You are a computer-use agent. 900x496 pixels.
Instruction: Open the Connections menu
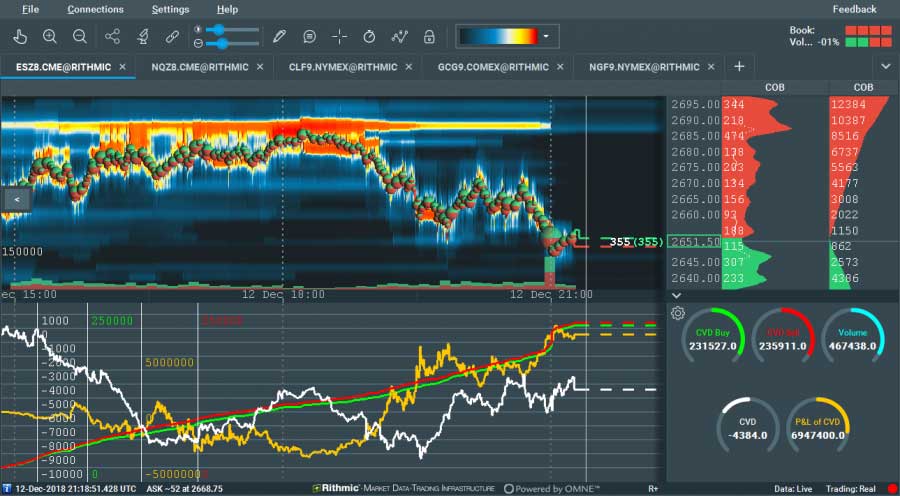coord(95,9)
